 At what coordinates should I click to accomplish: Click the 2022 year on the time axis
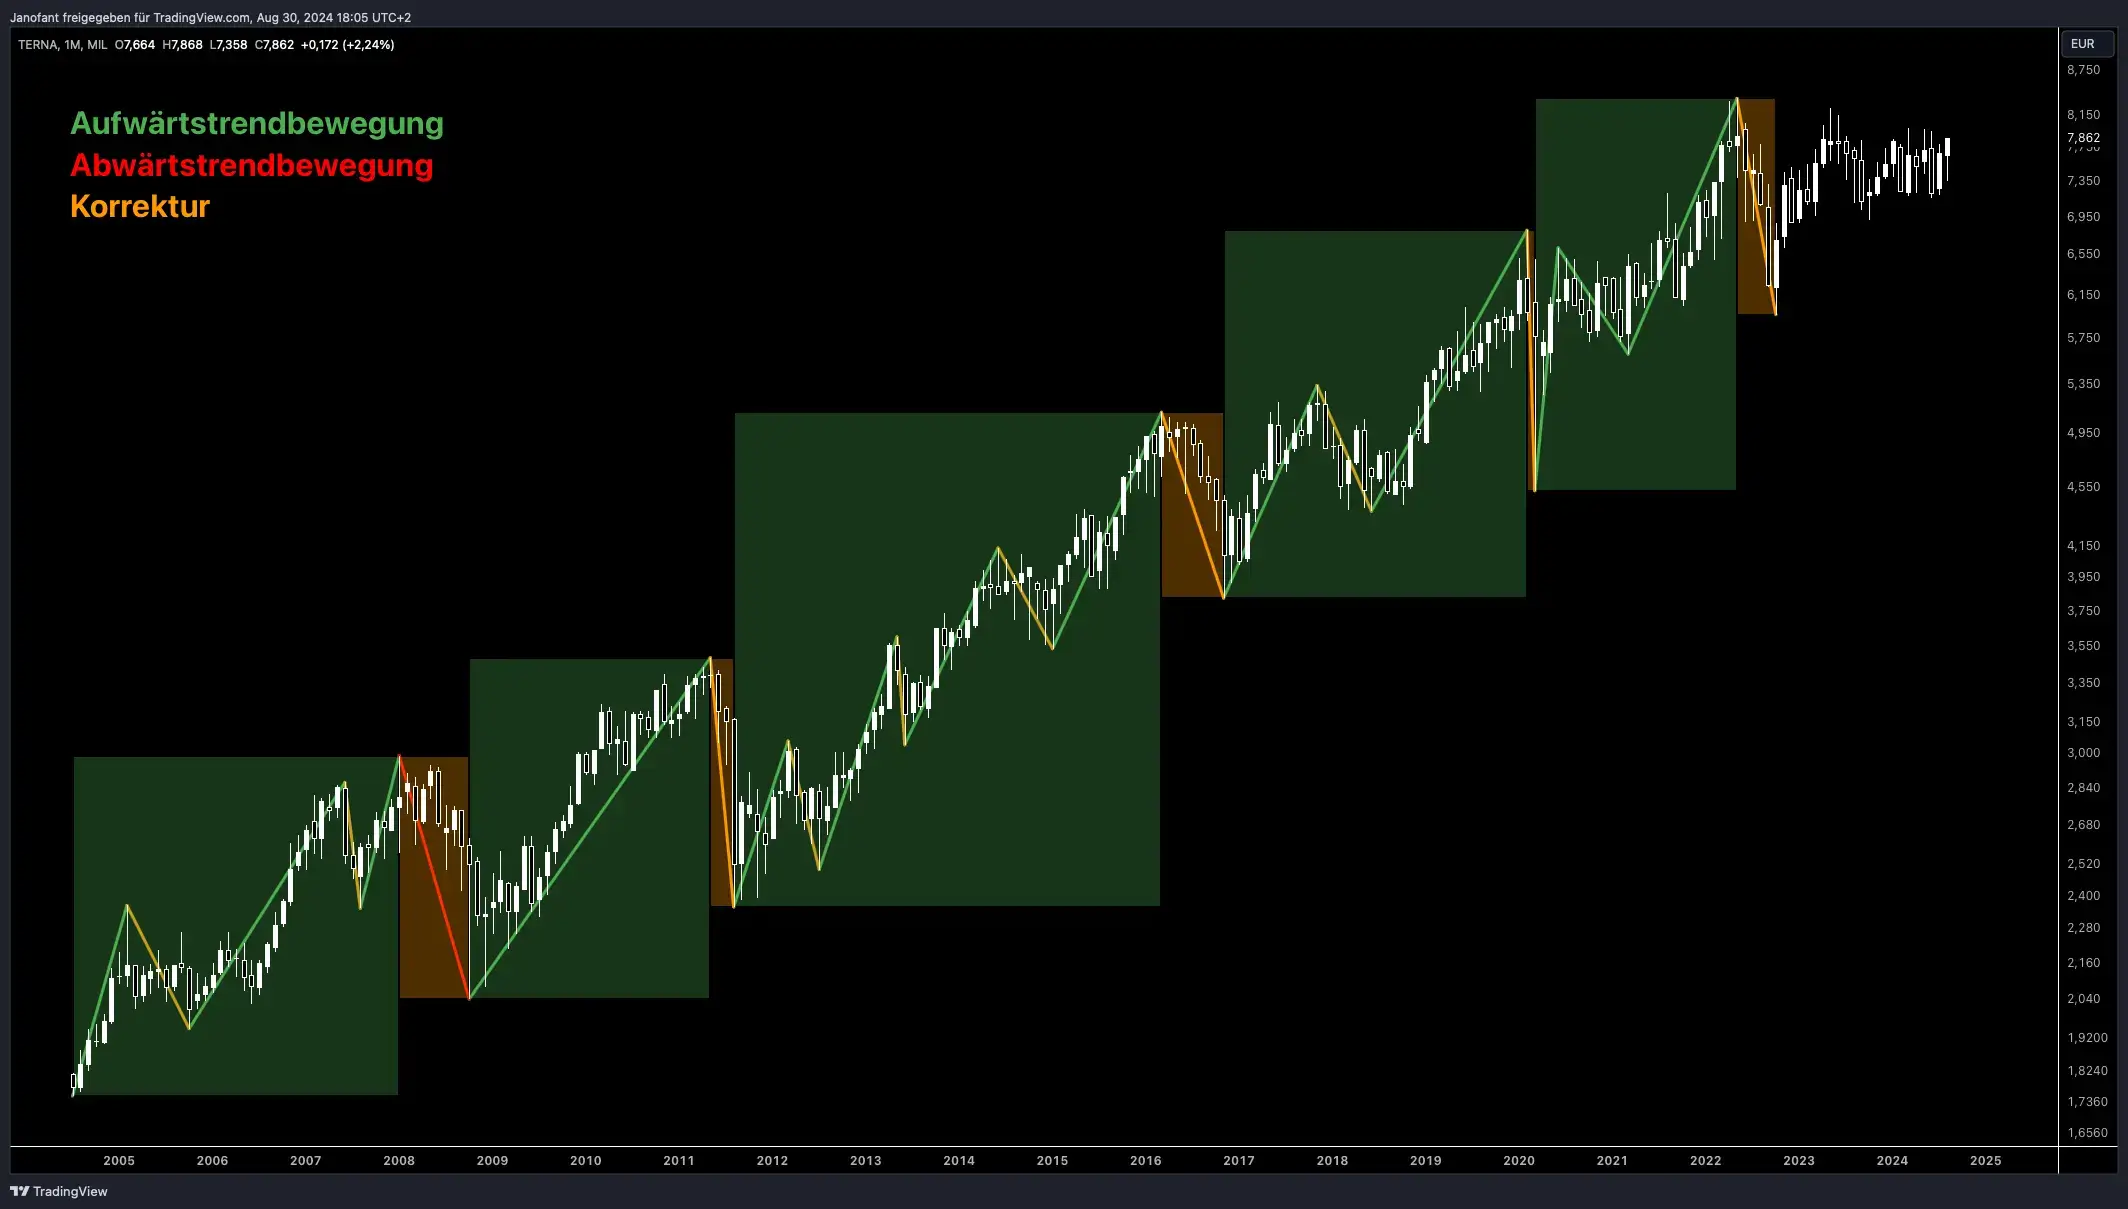(x=1706, y=1161)
